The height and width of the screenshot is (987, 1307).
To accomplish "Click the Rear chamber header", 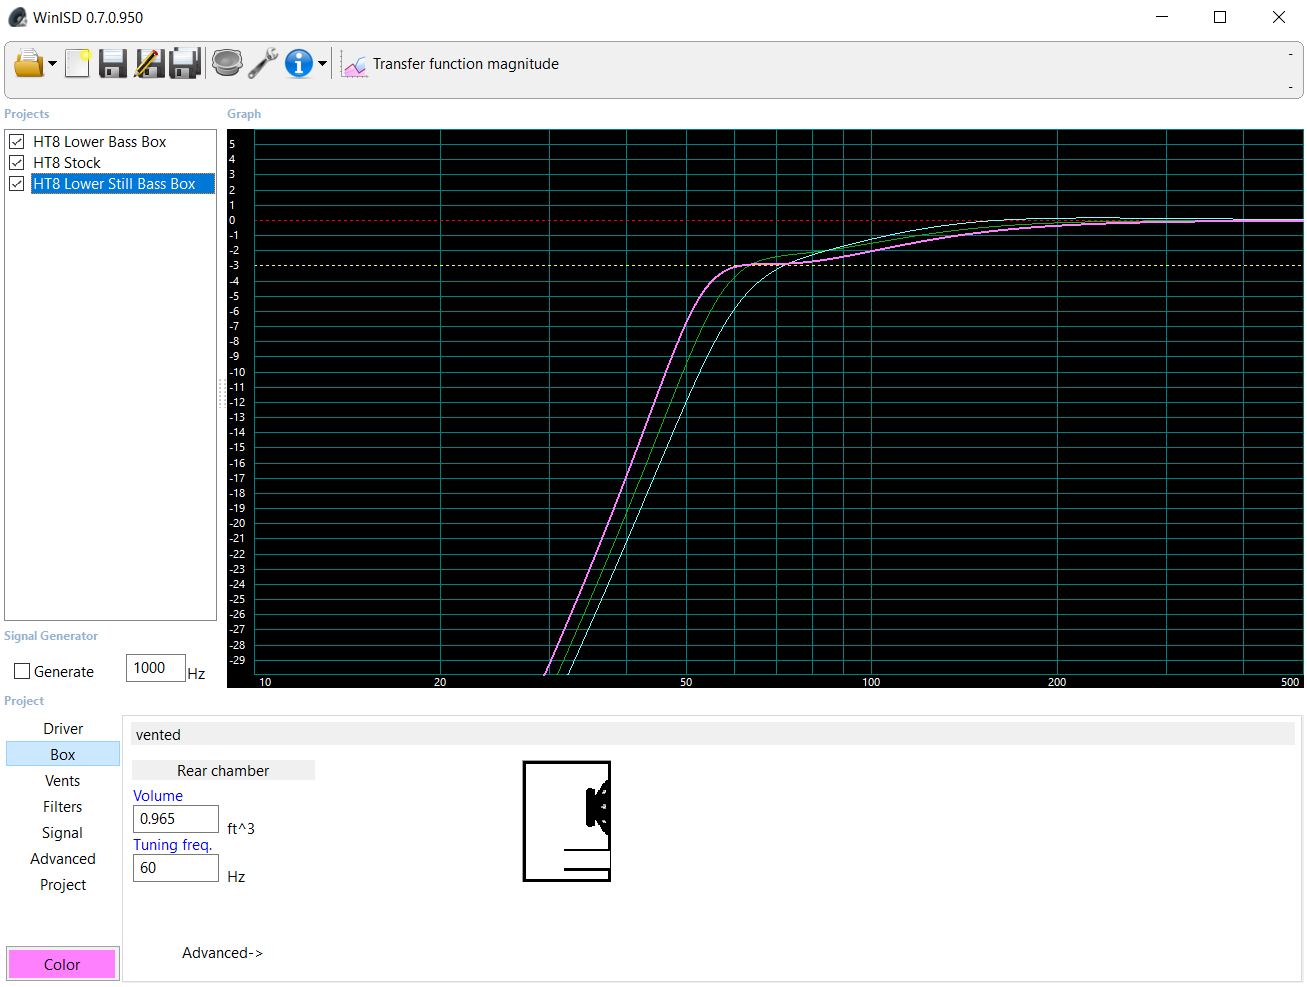I will point(223,771).
